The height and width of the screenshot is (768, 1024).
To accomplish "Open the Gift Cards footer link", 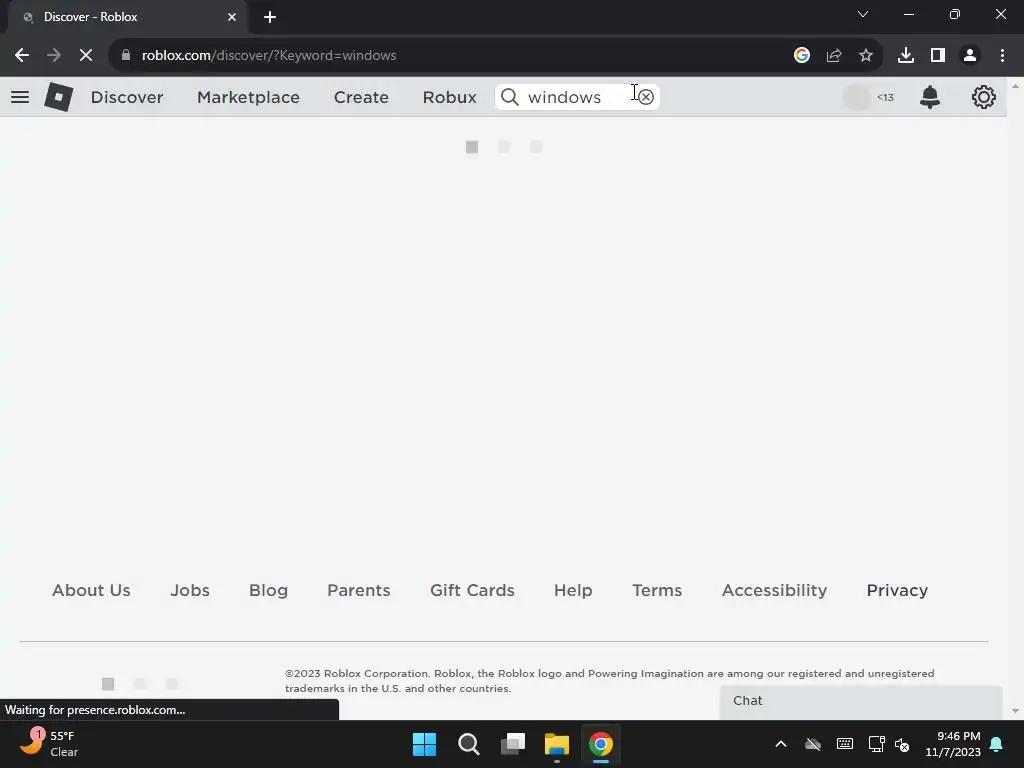I will click(x=472, y=590).
